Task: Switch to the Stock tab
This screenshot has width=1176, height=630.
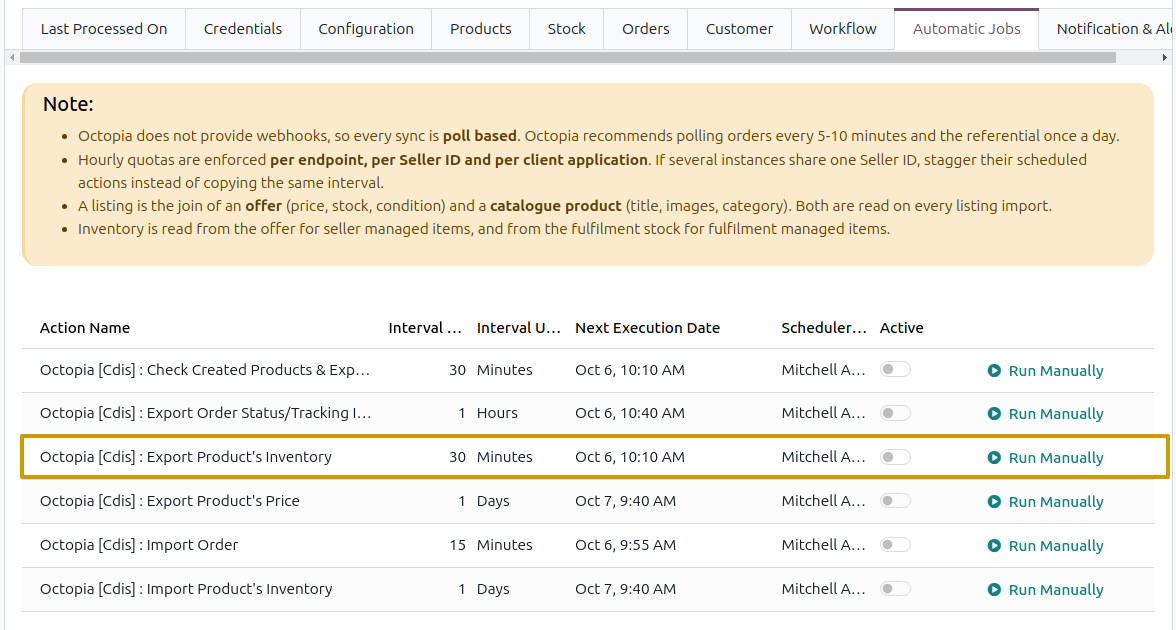Action: click(x=566, y=29)
